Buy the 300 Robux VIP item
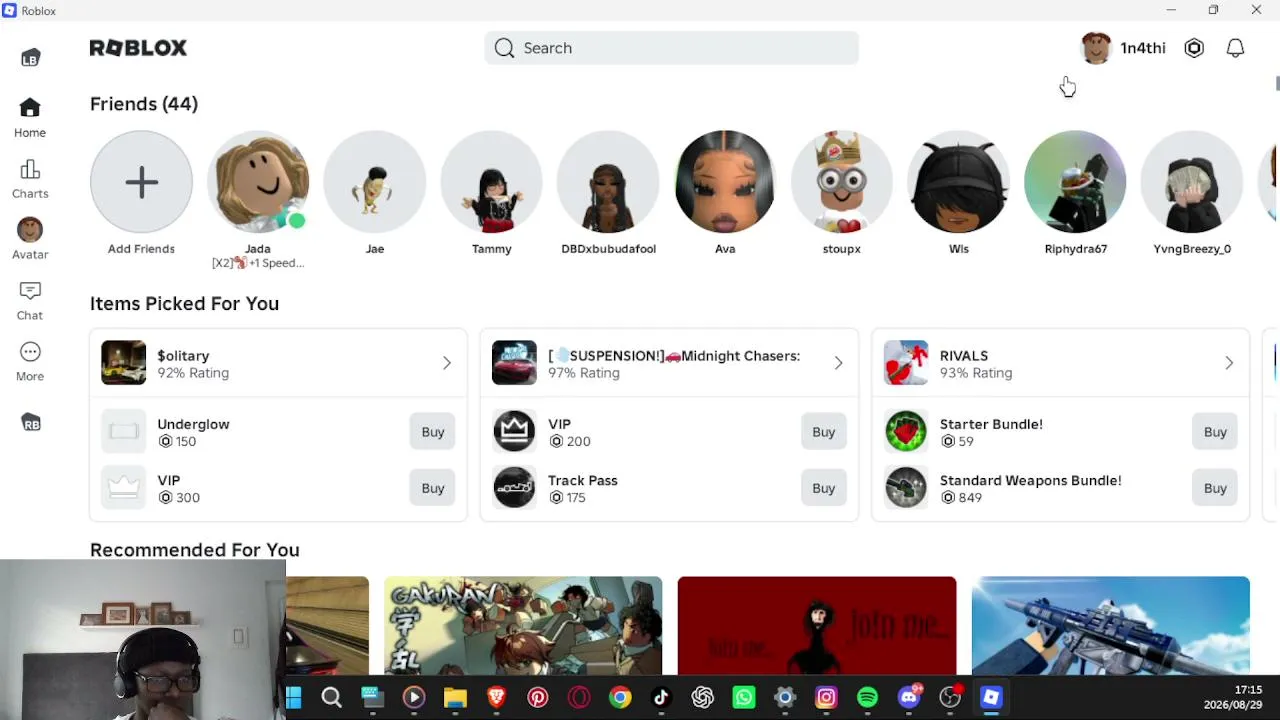1280x720 pixels. click(433, 488)
